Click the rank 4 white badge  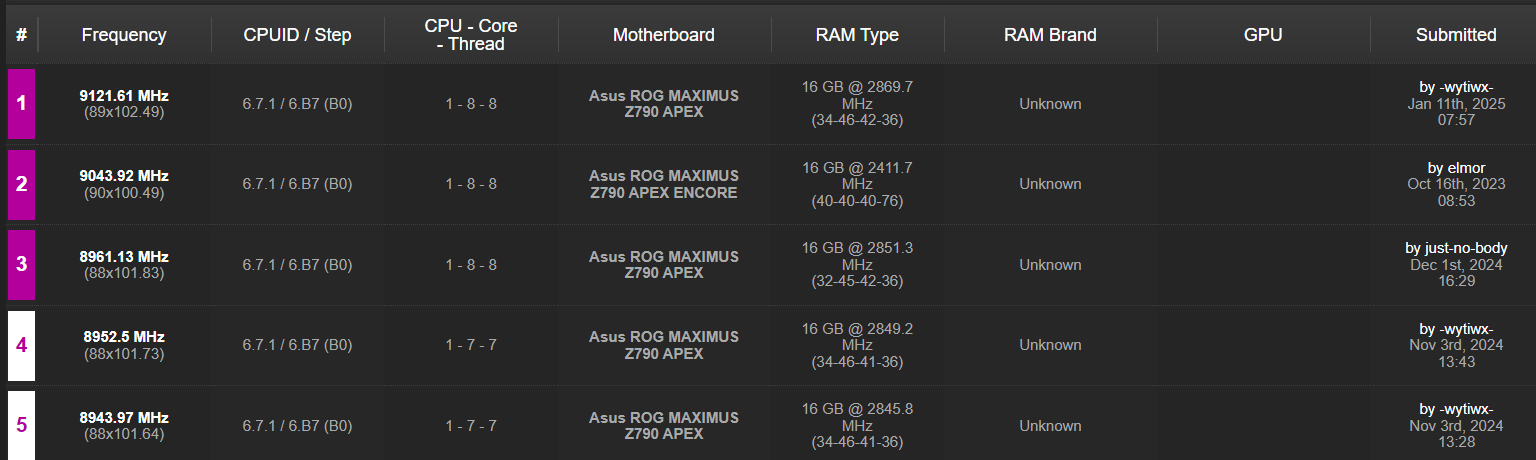click(x=22, y=345)
